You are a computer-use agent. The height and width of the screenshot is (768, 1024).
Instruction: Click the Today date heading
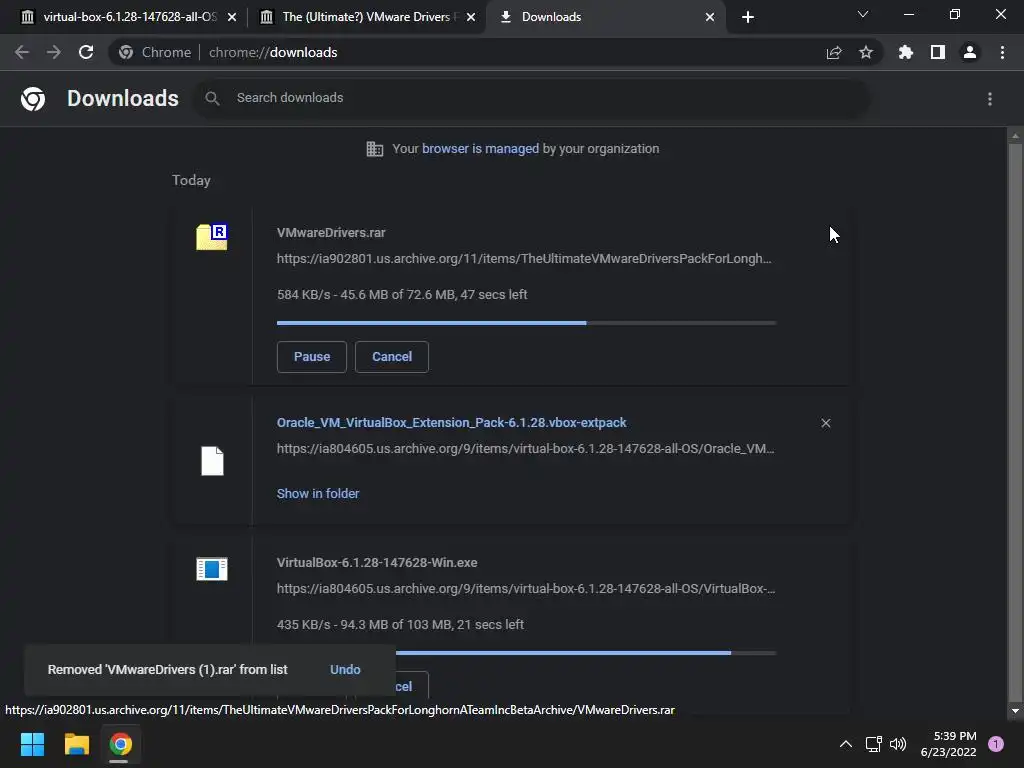point(191,180)
